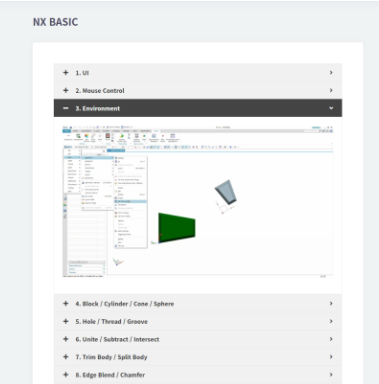The image size is (379, 384).
Task: Open "6. Unite / Subtract / Intersect" title
Action: [x=117, y=339]
